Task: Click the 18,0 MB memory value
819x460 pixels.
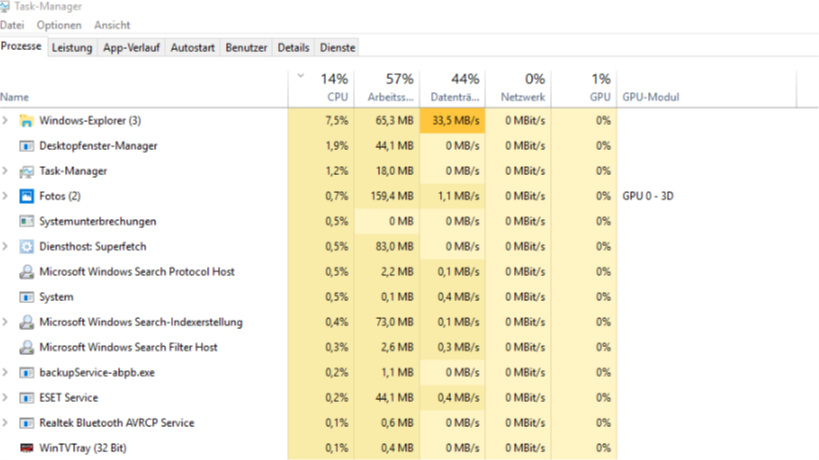Action: [x=394, y=171]
